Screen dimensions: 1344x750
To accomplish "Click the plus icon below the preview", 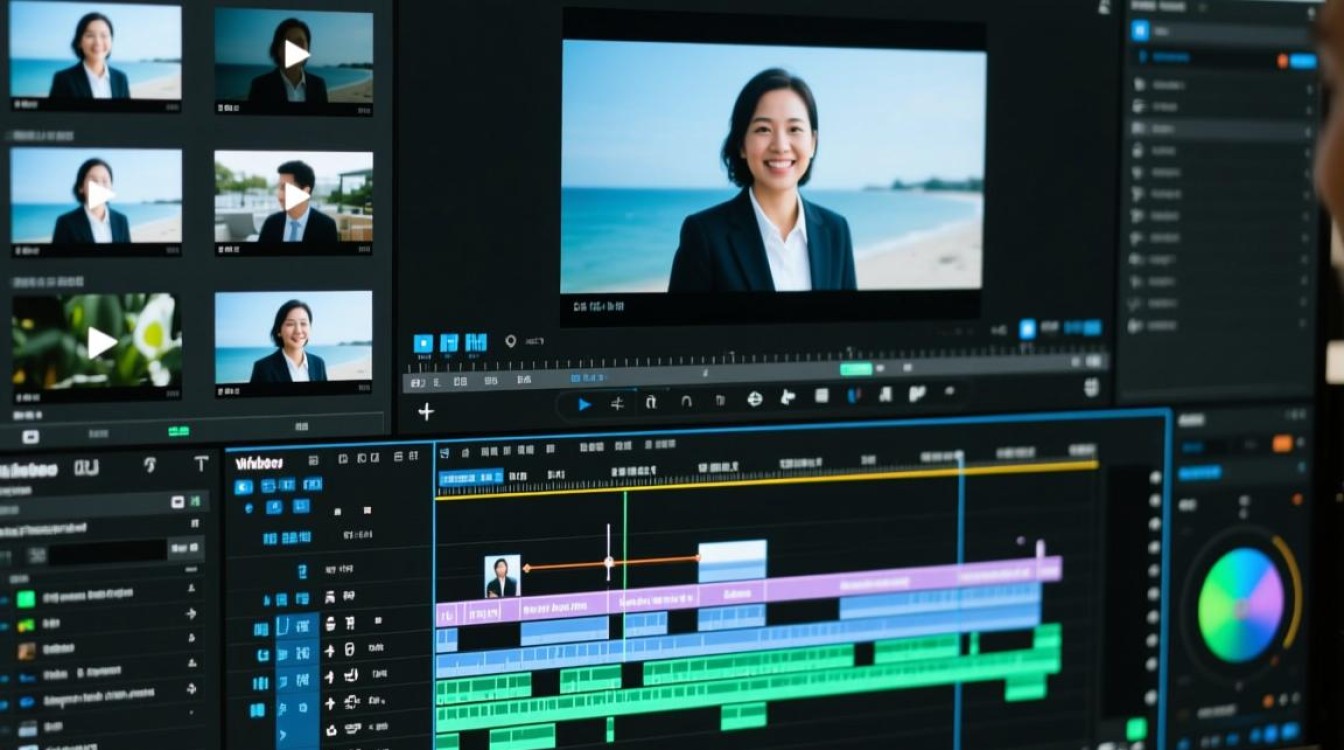I will click(x=426, y=412).
